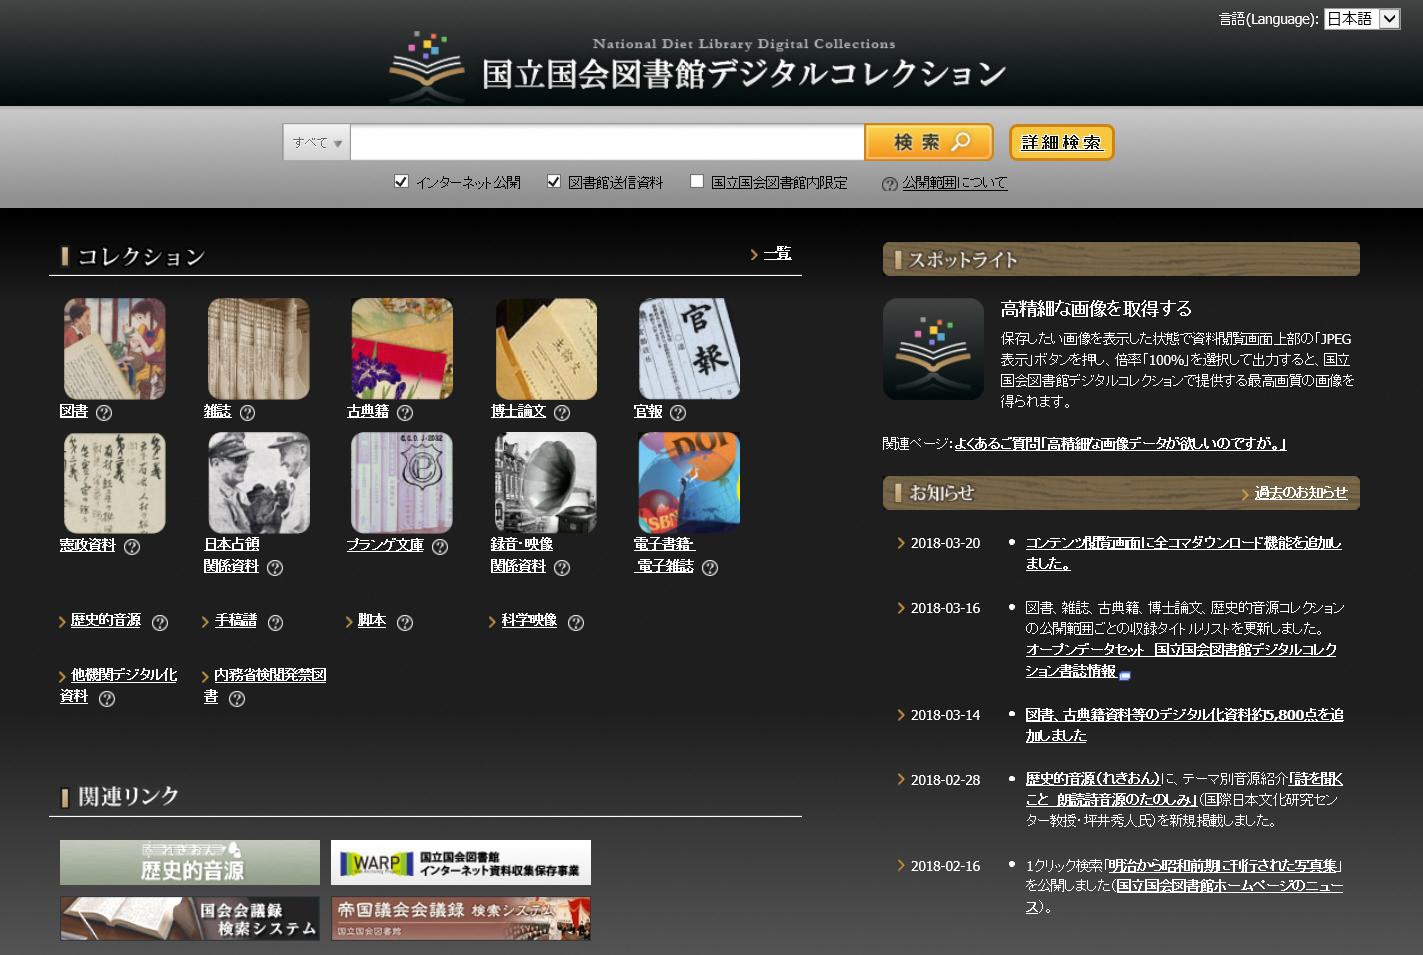Open the 歴史的音源(れきおん) news link
Viewport: 1423px width, 955px height.
pos(1093,778)
